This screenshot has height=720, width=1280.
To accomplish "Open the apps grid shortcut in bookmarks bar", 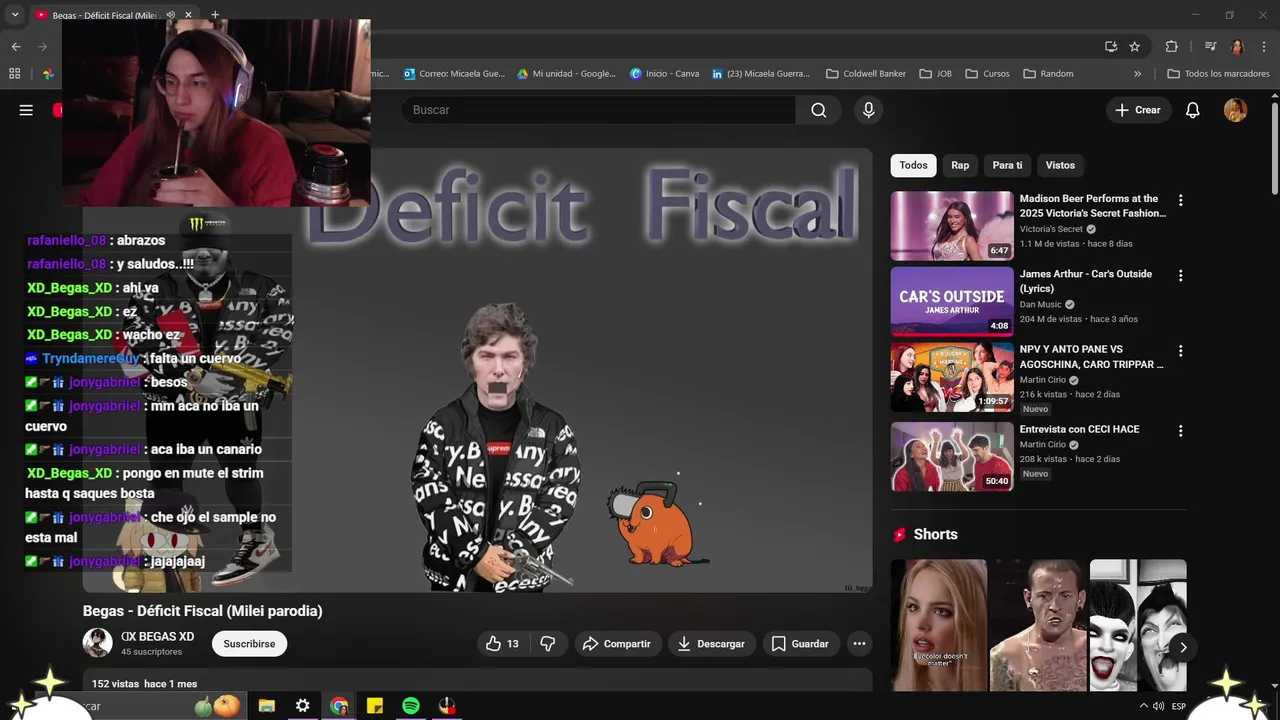I will tap(14, 73).
